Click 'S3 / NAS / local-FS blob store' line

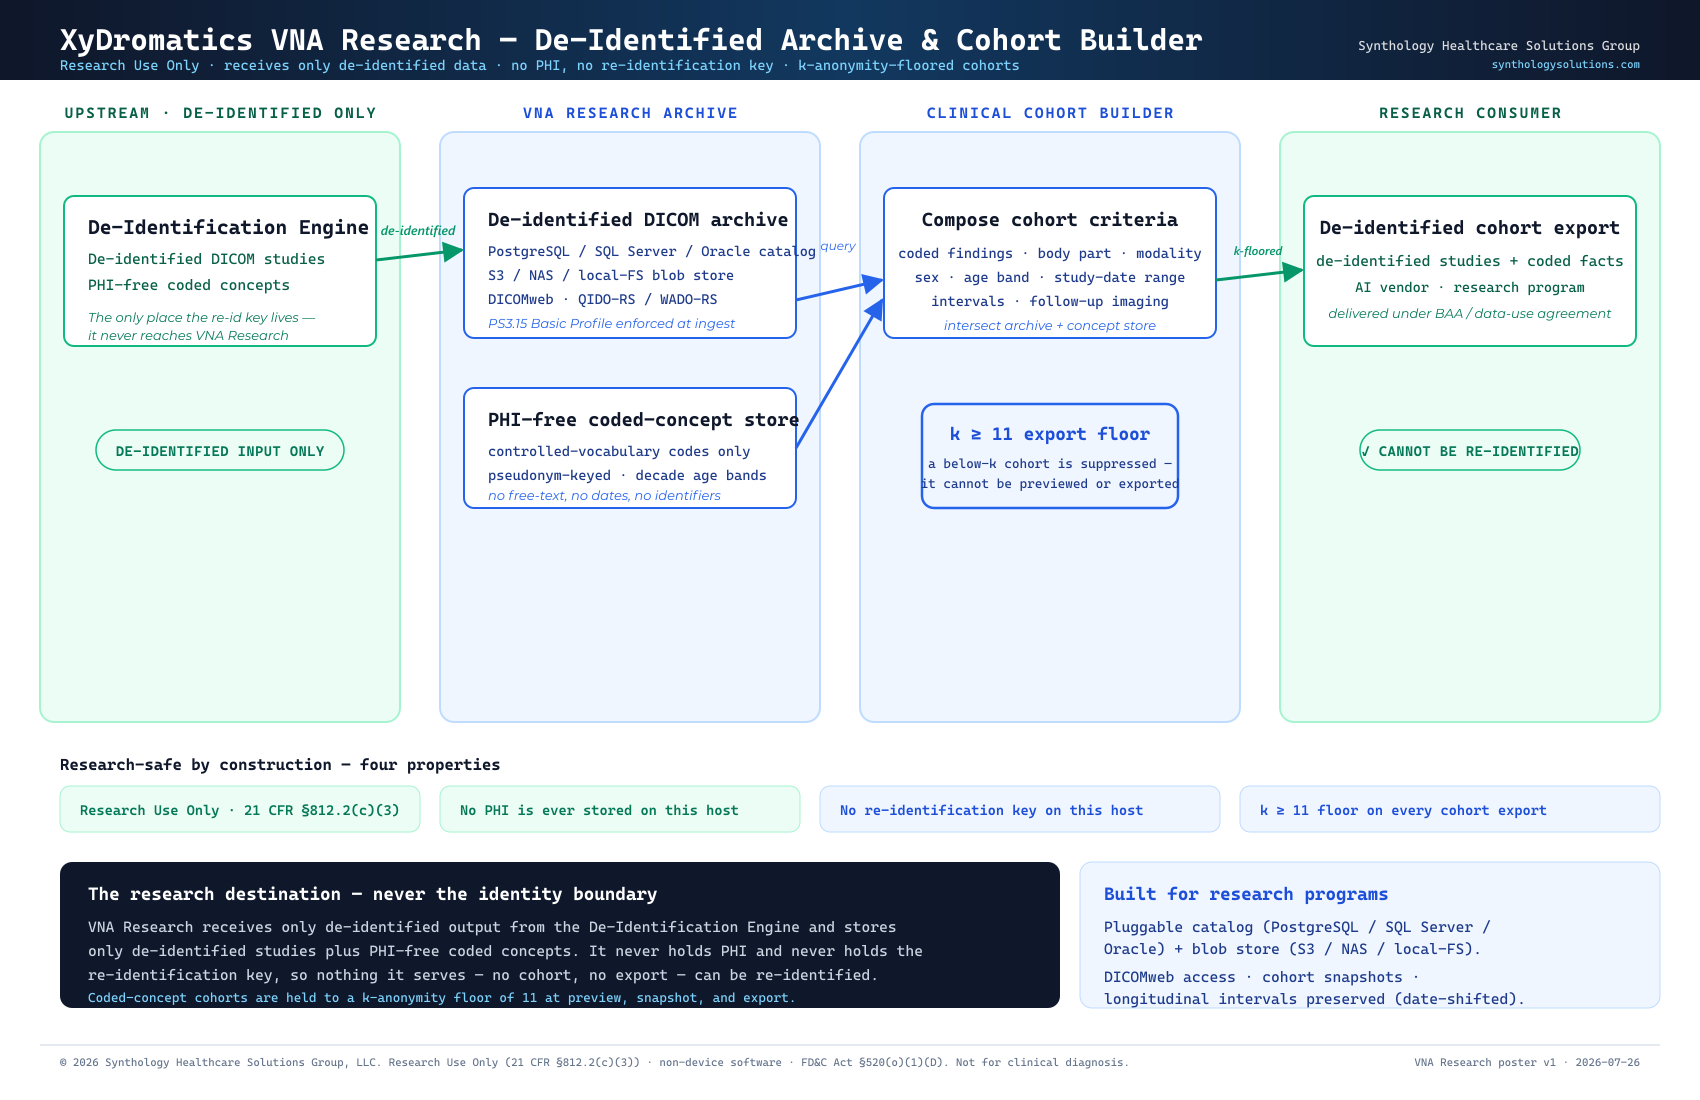[611, 276]
